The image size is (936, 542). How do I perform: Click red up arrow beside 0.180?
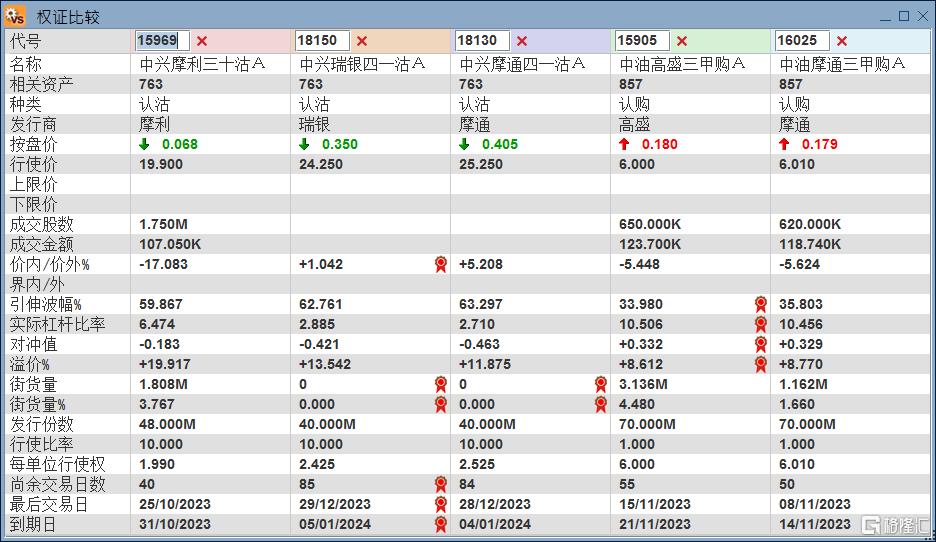coord(624,144)
